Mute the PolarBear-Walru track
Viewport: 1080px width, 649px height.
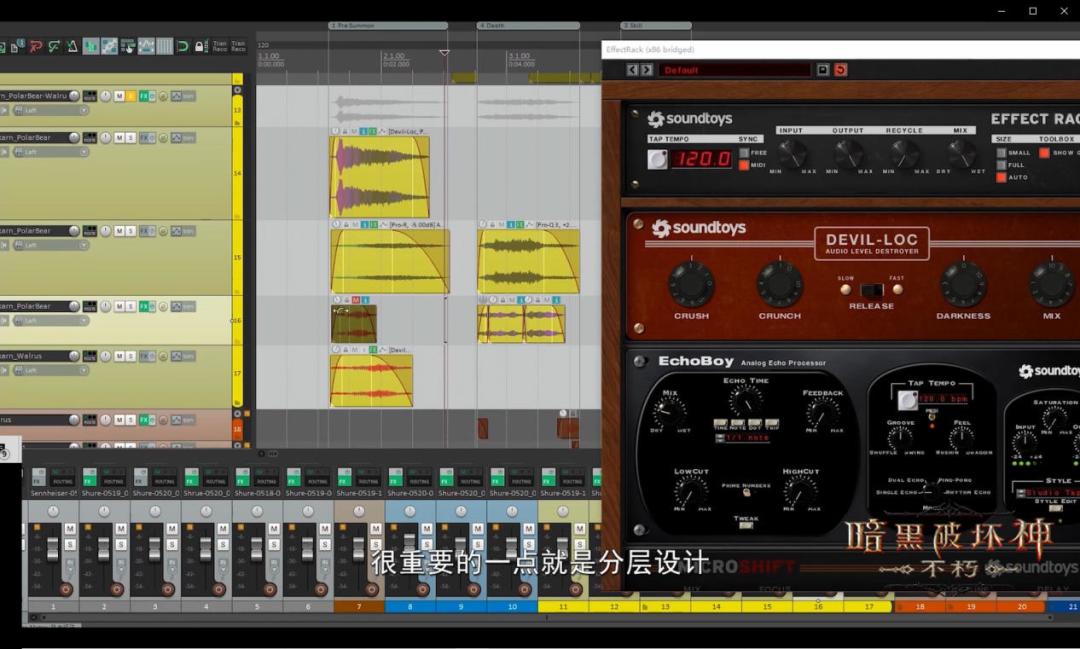(x=119, y=96)
